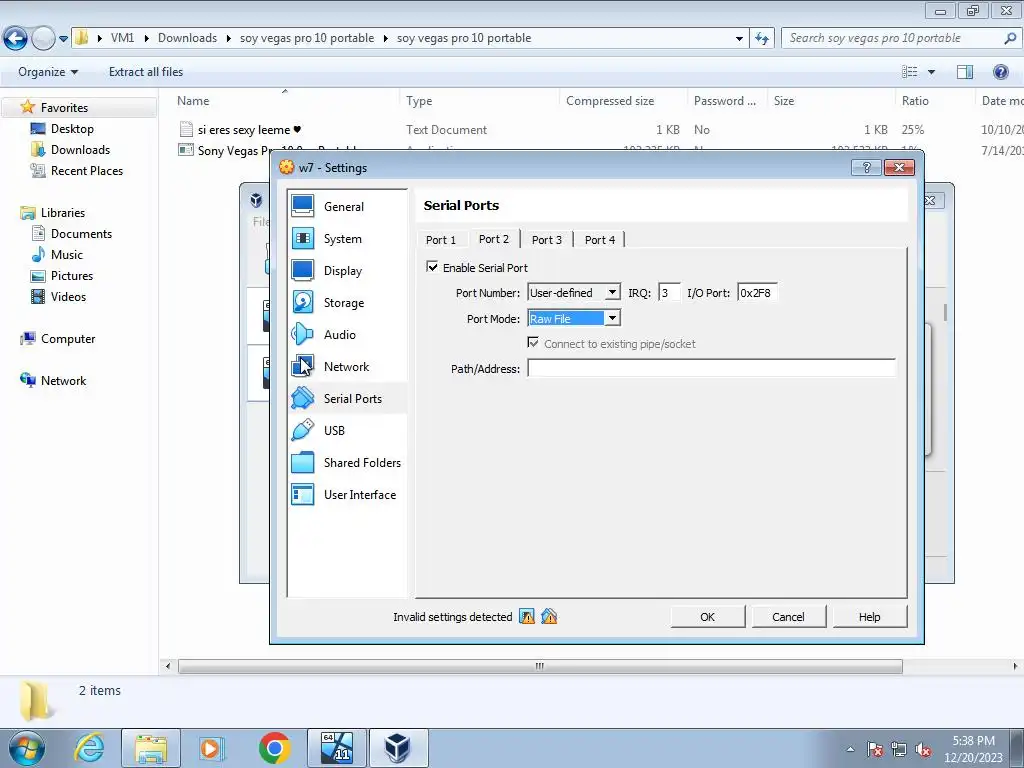Select Desktop under Favorites
The image size is (1024, 768).
(x=72, y=129)
